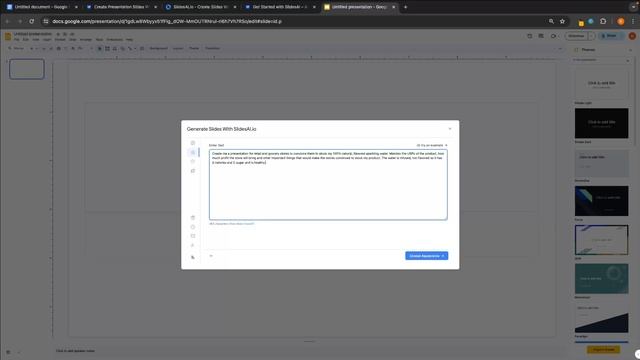Click into the Enter Text textarea
Screen dimensions: 640x360
[x=328, y=185]
